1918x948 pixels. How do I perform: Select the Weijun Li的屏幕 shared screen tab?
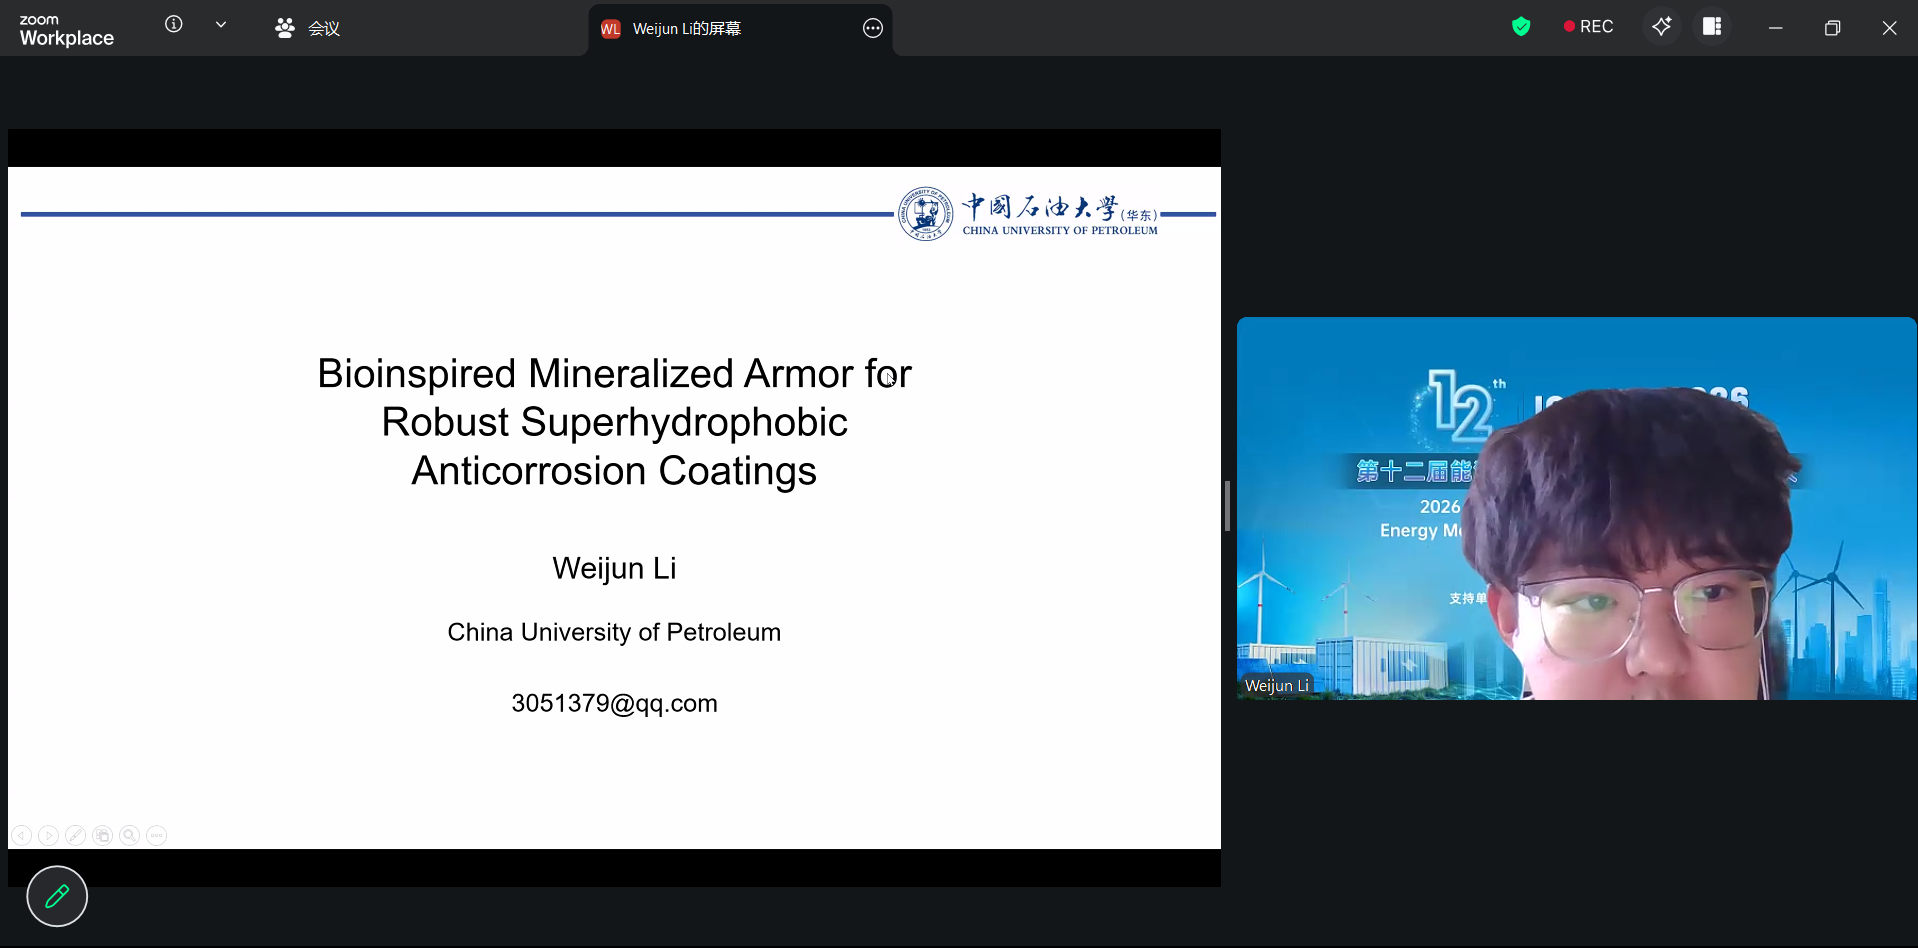coord(740,29)
